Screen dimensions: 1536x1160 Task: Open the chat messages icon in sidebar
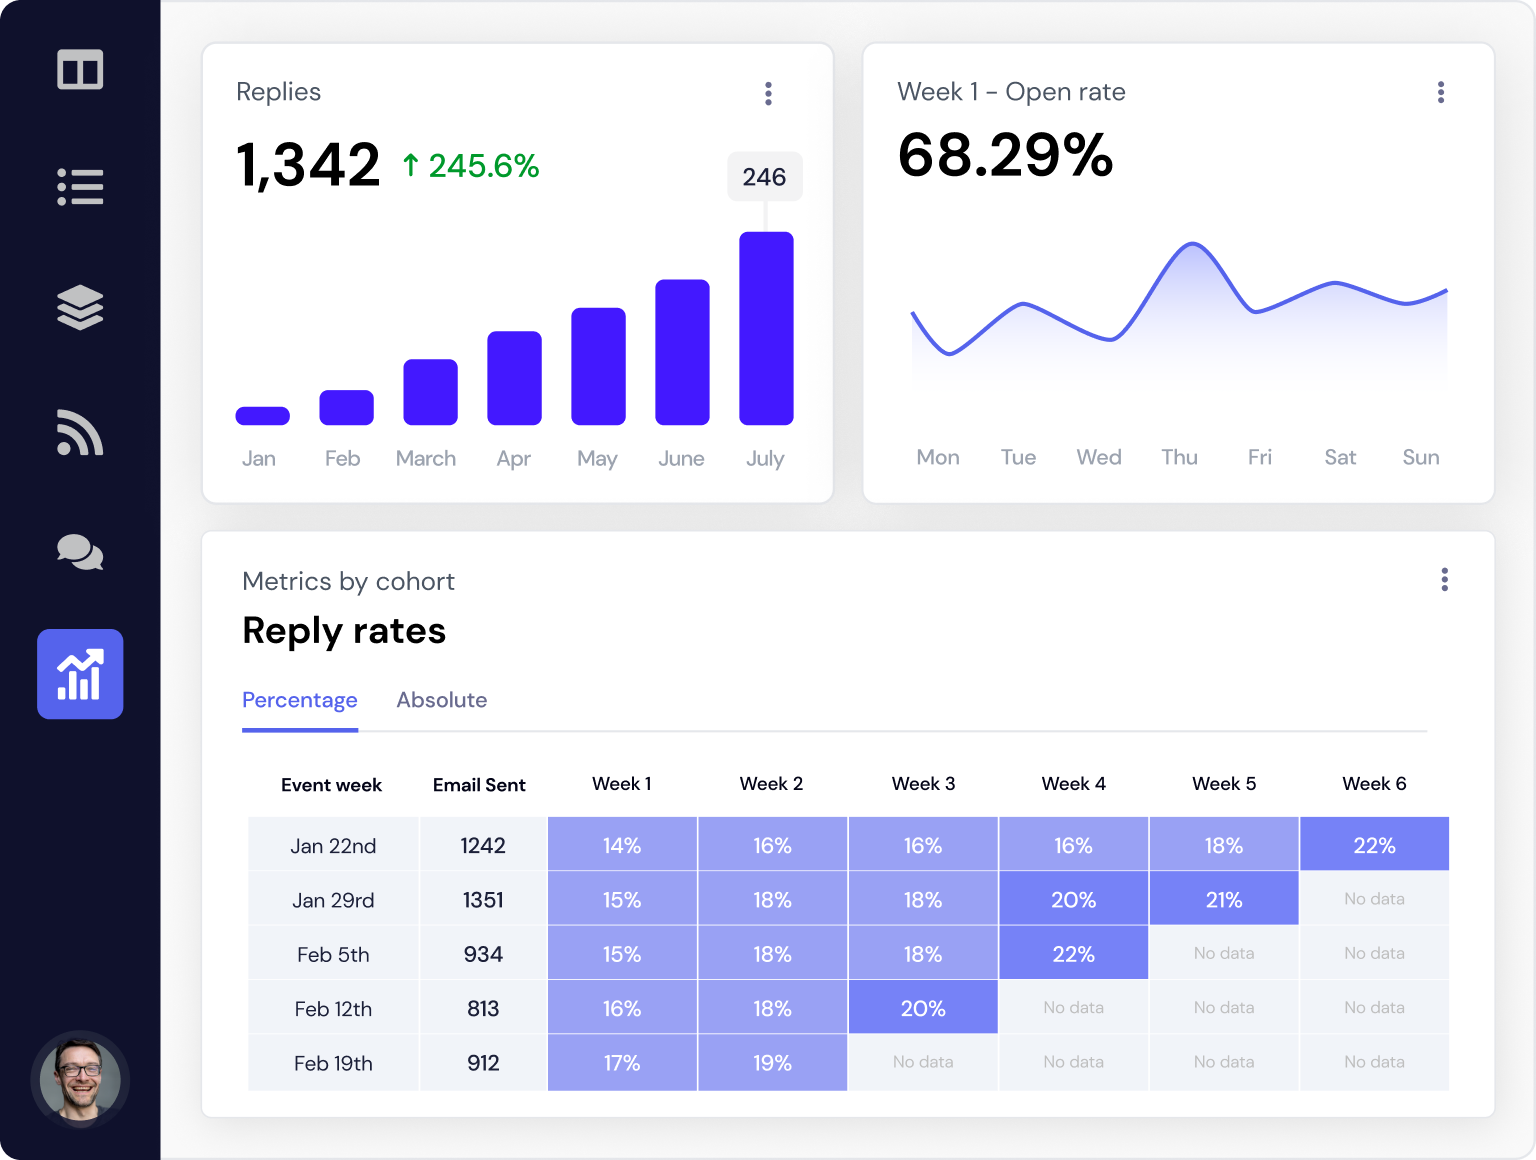(80, 553)
